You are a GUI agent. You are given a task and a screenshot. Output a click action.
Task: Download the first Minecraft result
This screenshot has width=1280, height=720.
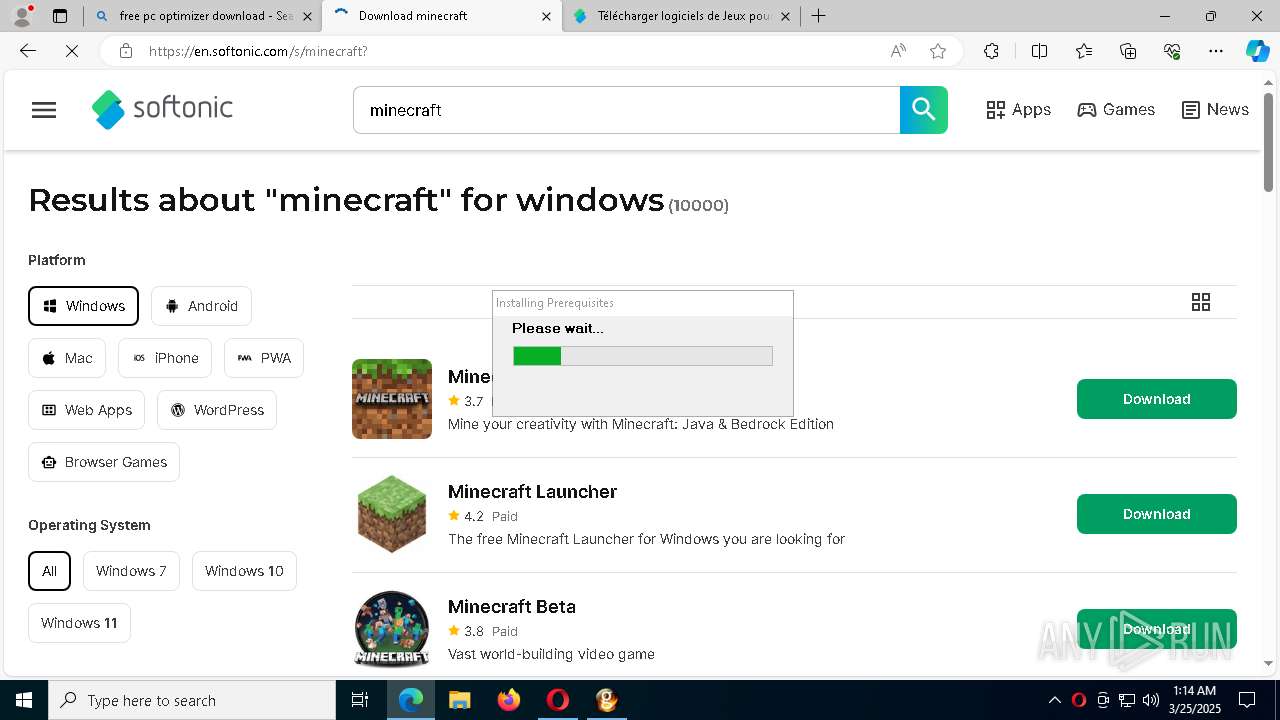(x=1156, y=399)
